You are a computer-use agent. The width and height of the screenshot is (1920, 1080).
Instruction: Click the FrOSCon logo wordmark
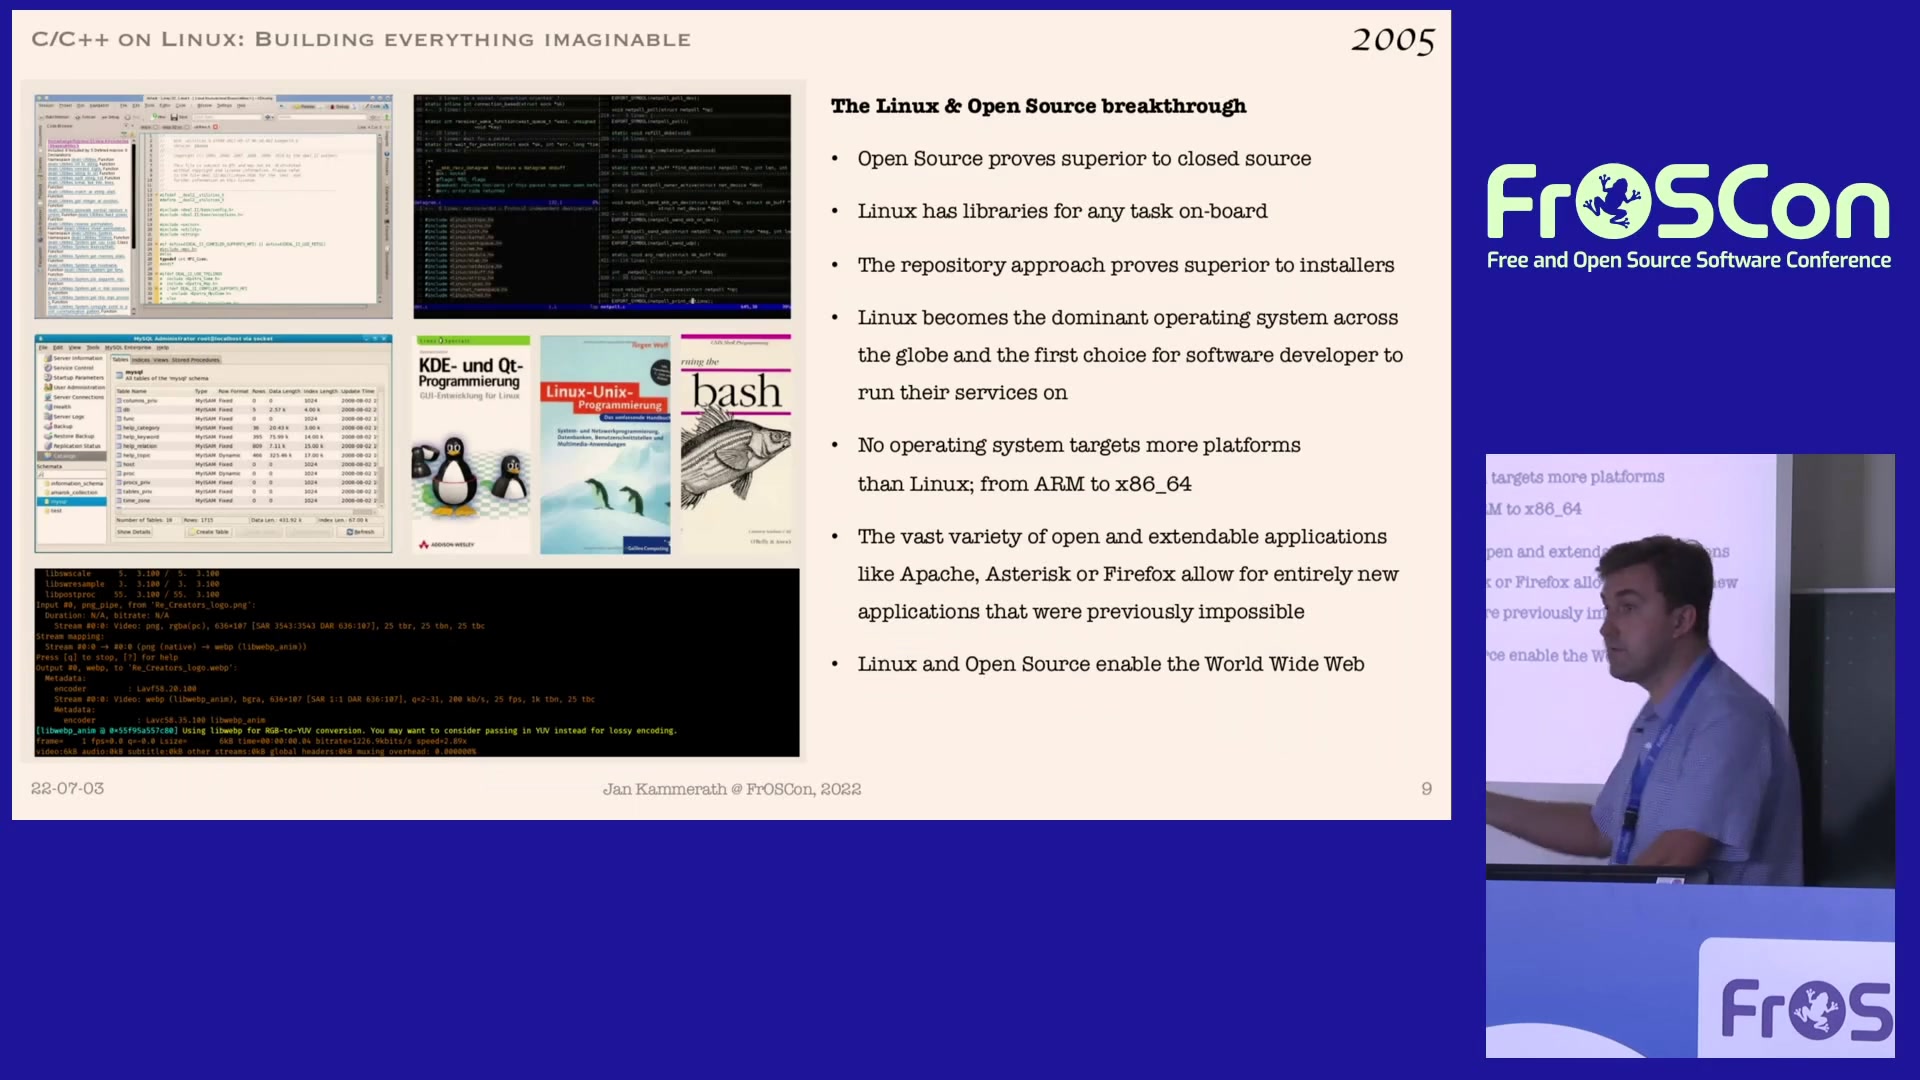pos(1688,201)
